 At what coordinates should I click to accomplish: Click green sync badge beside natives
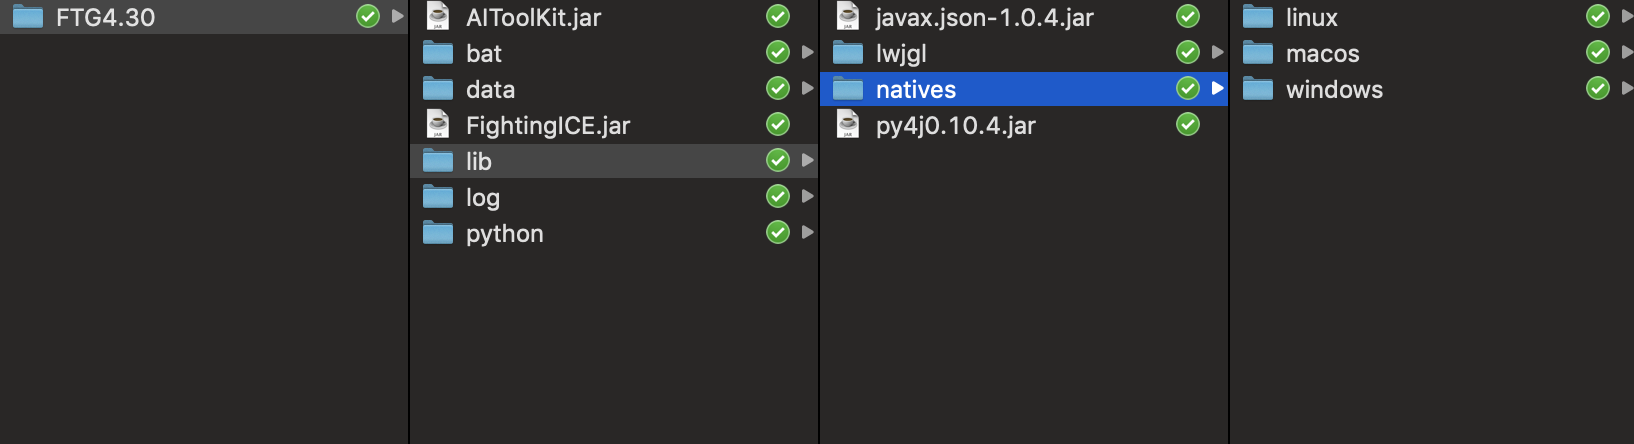[x=1188, y=88]
